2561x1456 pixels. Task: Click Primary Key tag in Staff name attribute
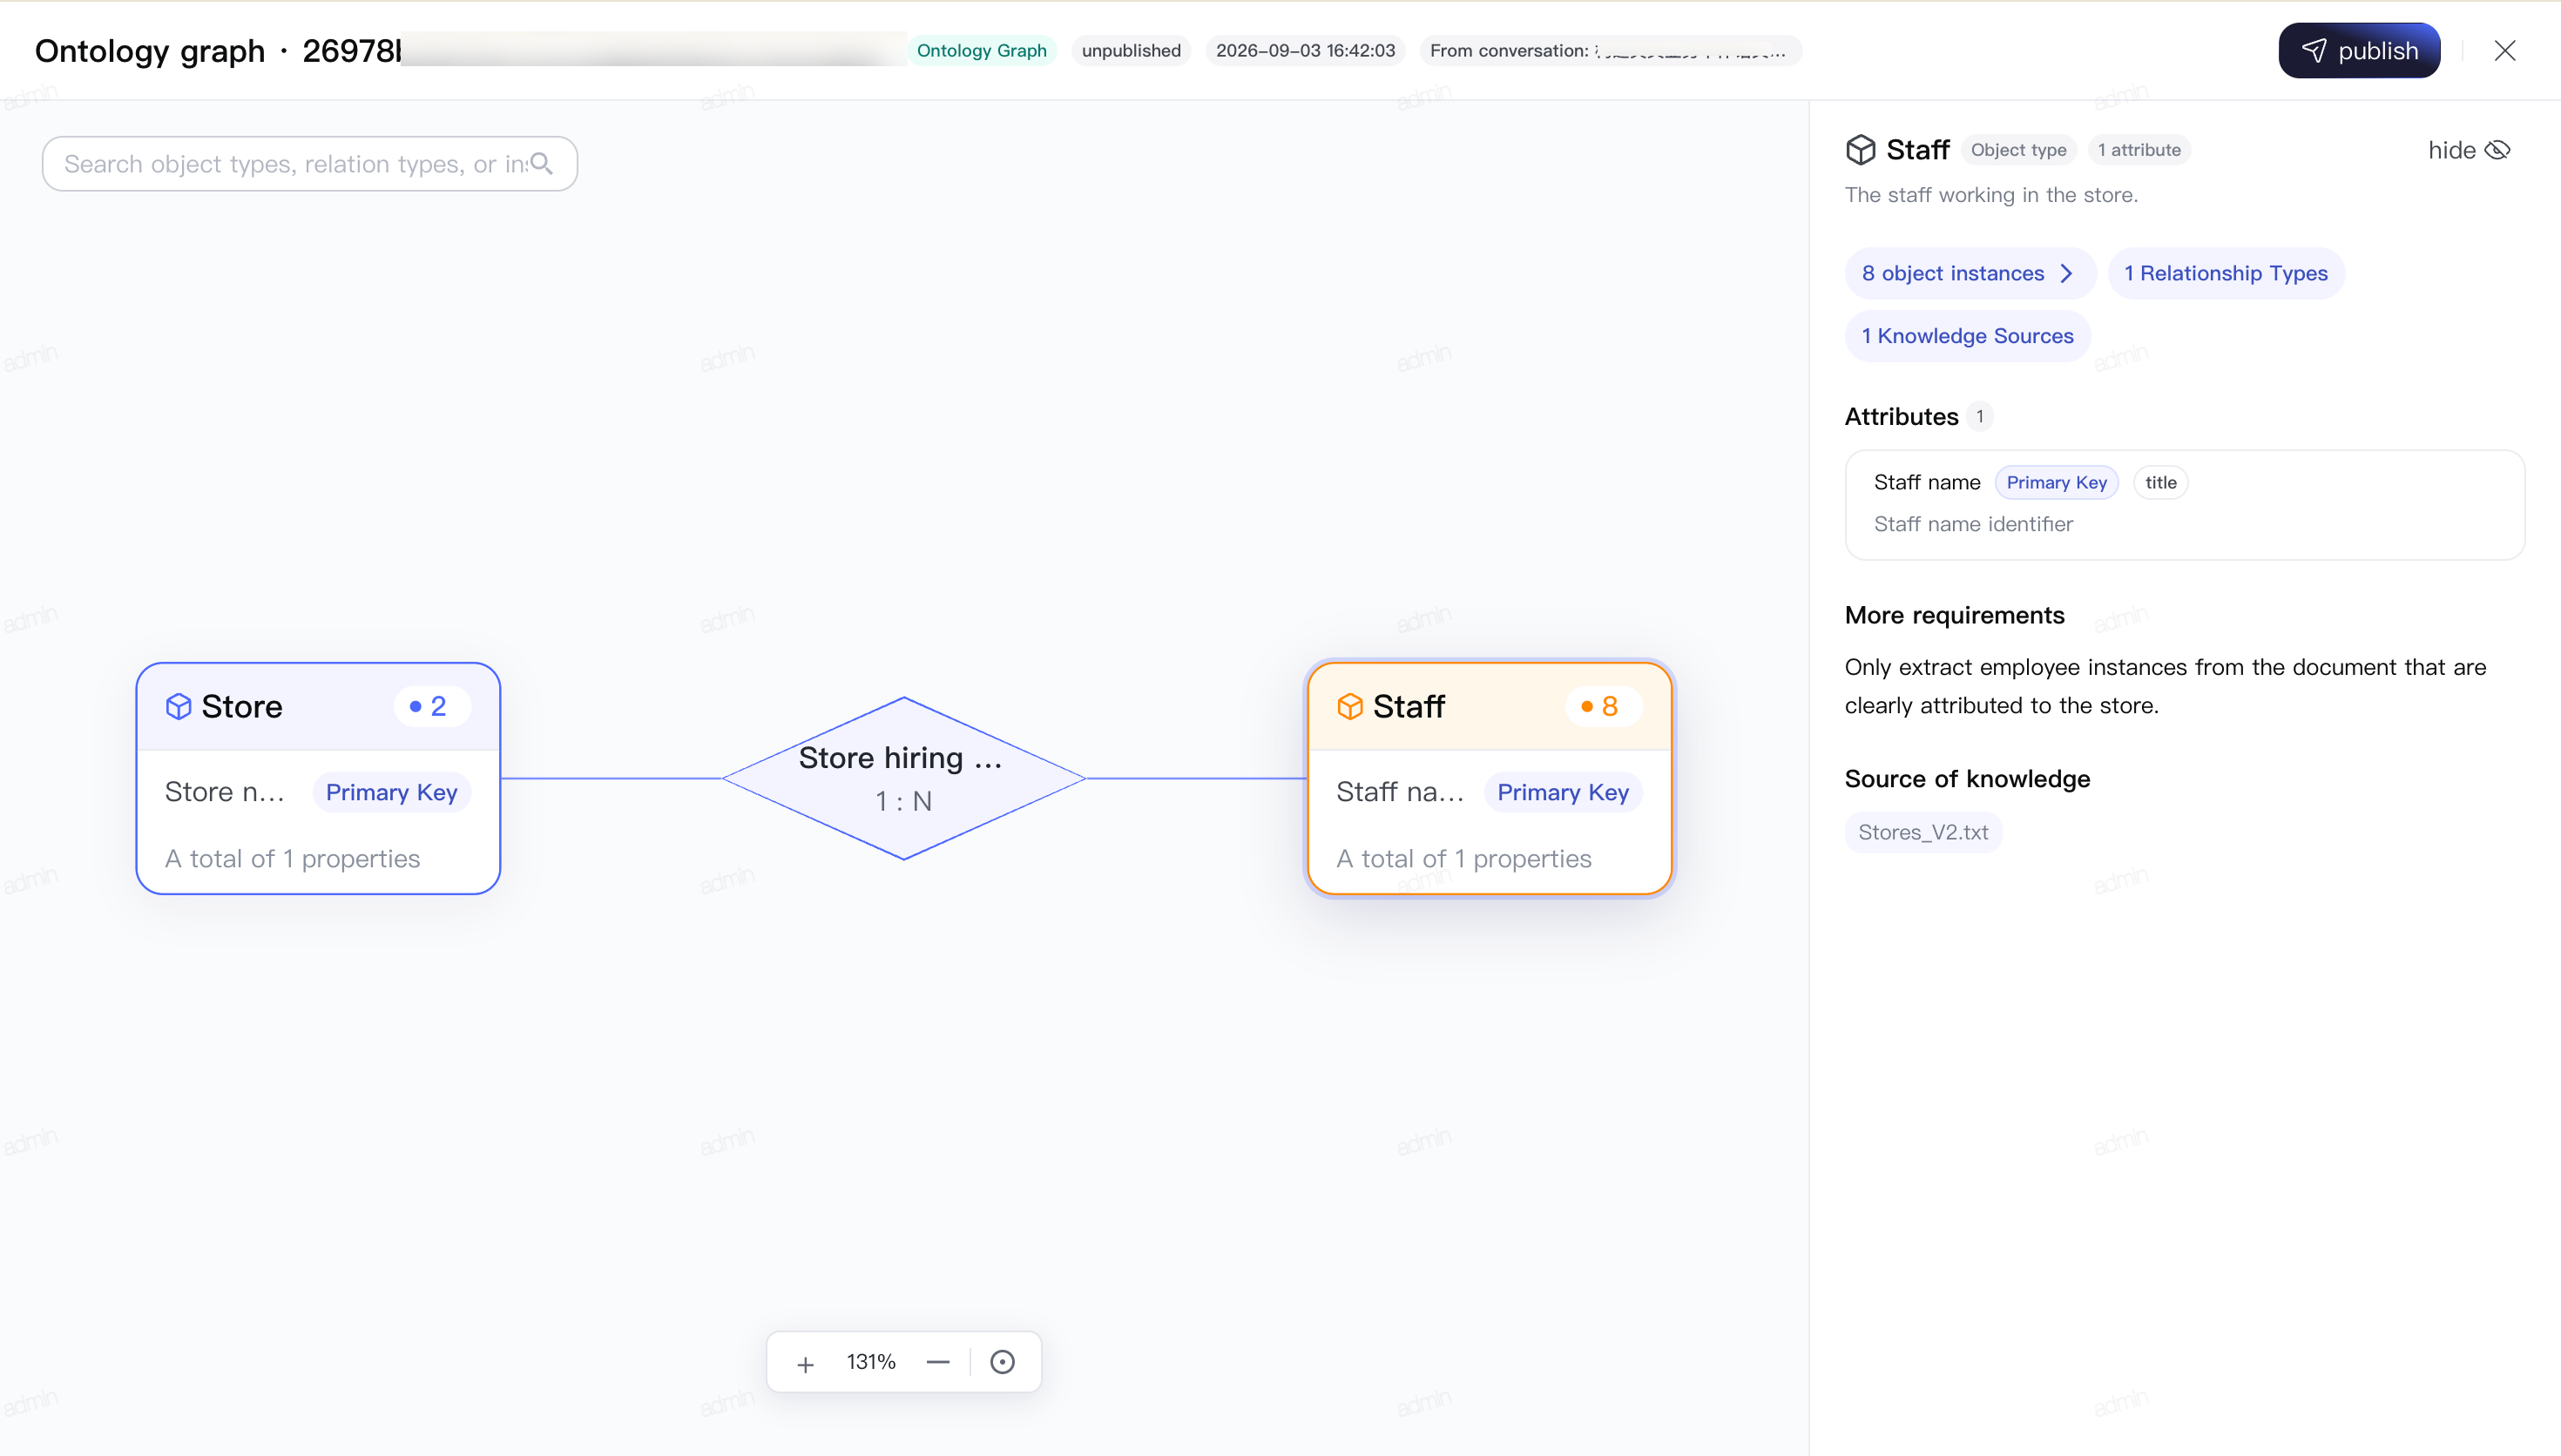[2056, 482]
